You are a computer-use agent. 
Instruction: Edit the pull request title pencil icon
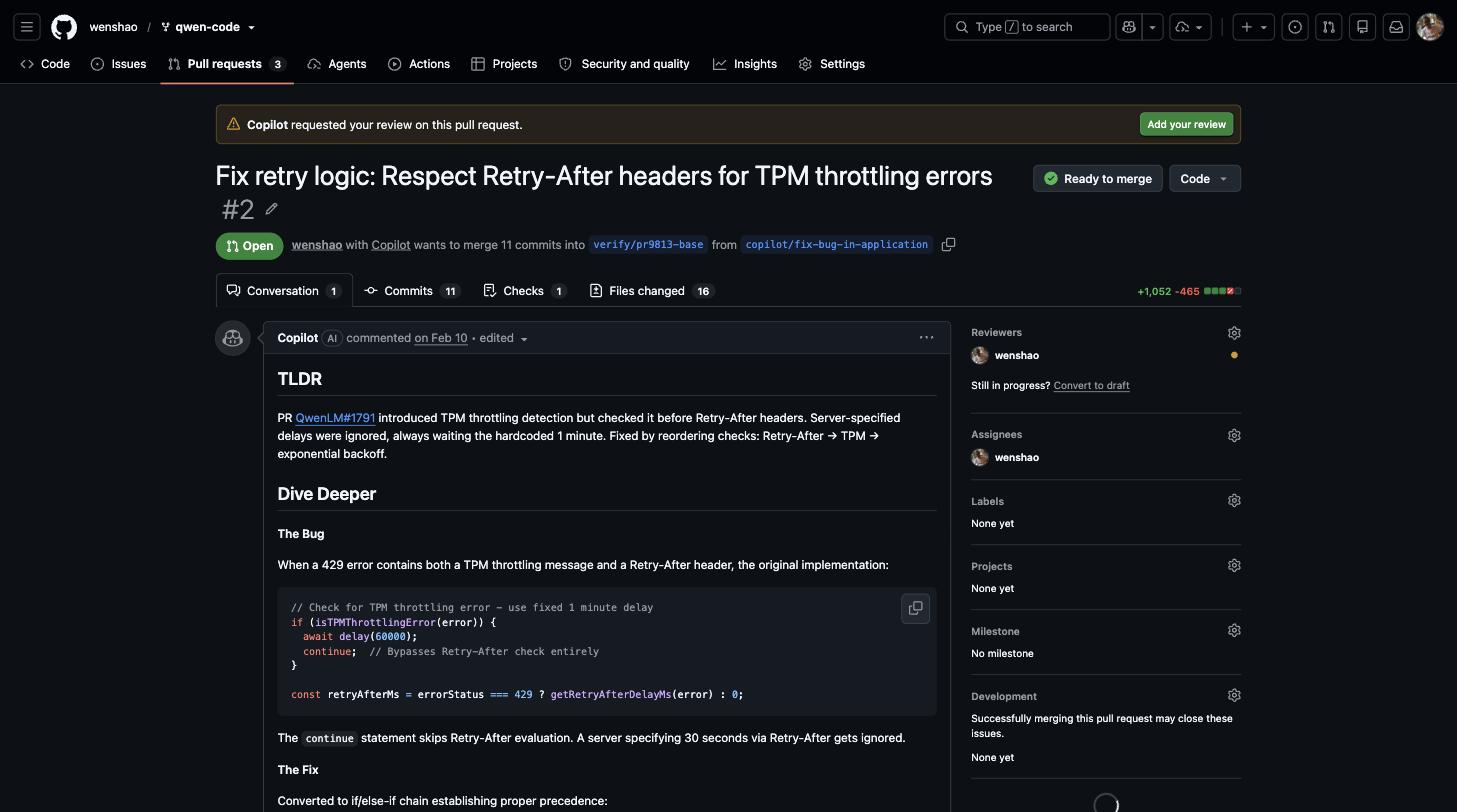coord(271,209)
